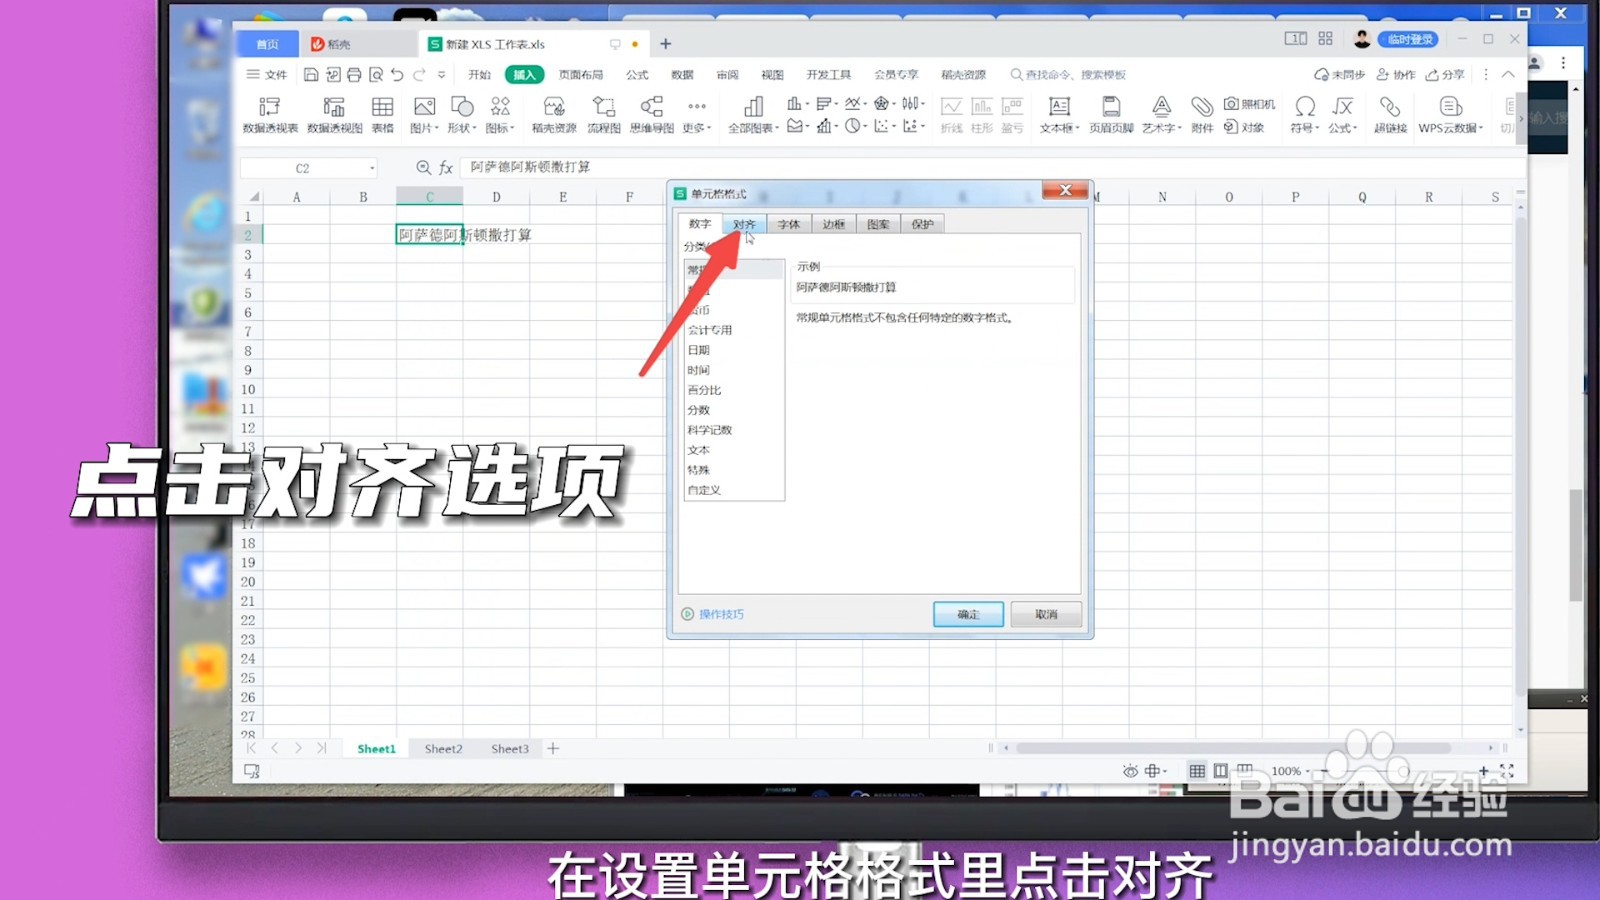Open the equation (公式) insert tool
Image resolution: width=1600 pixels, height=900 pixels.
click(1343, 115)
